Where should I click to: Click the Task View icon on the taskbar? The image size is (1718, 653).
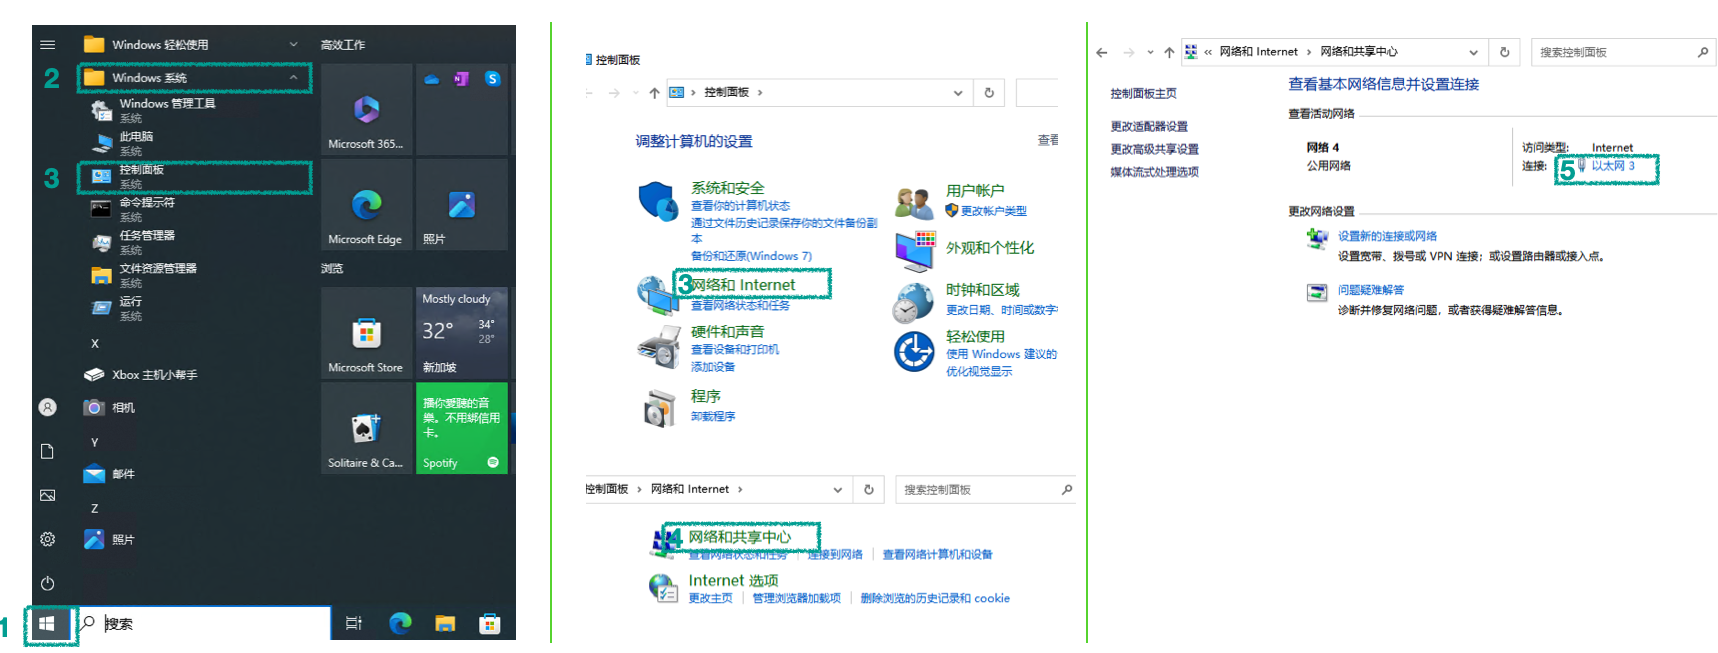pos(354,624)
